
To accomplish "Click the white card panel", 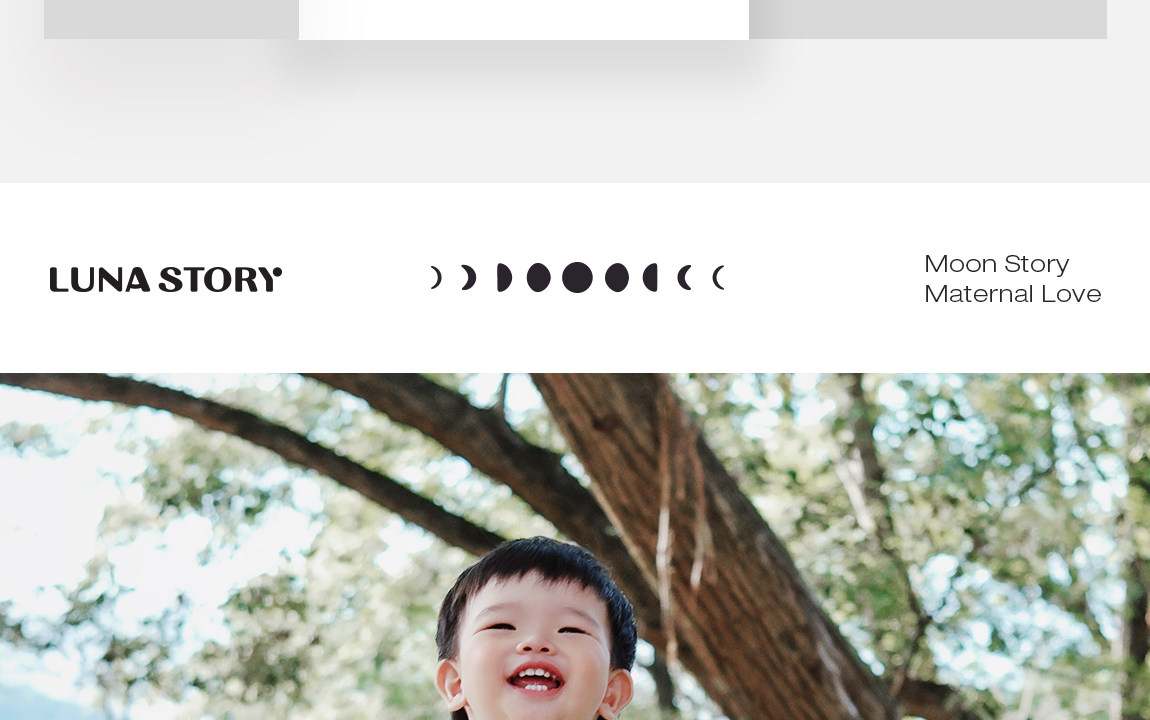I will click(524, 20).
